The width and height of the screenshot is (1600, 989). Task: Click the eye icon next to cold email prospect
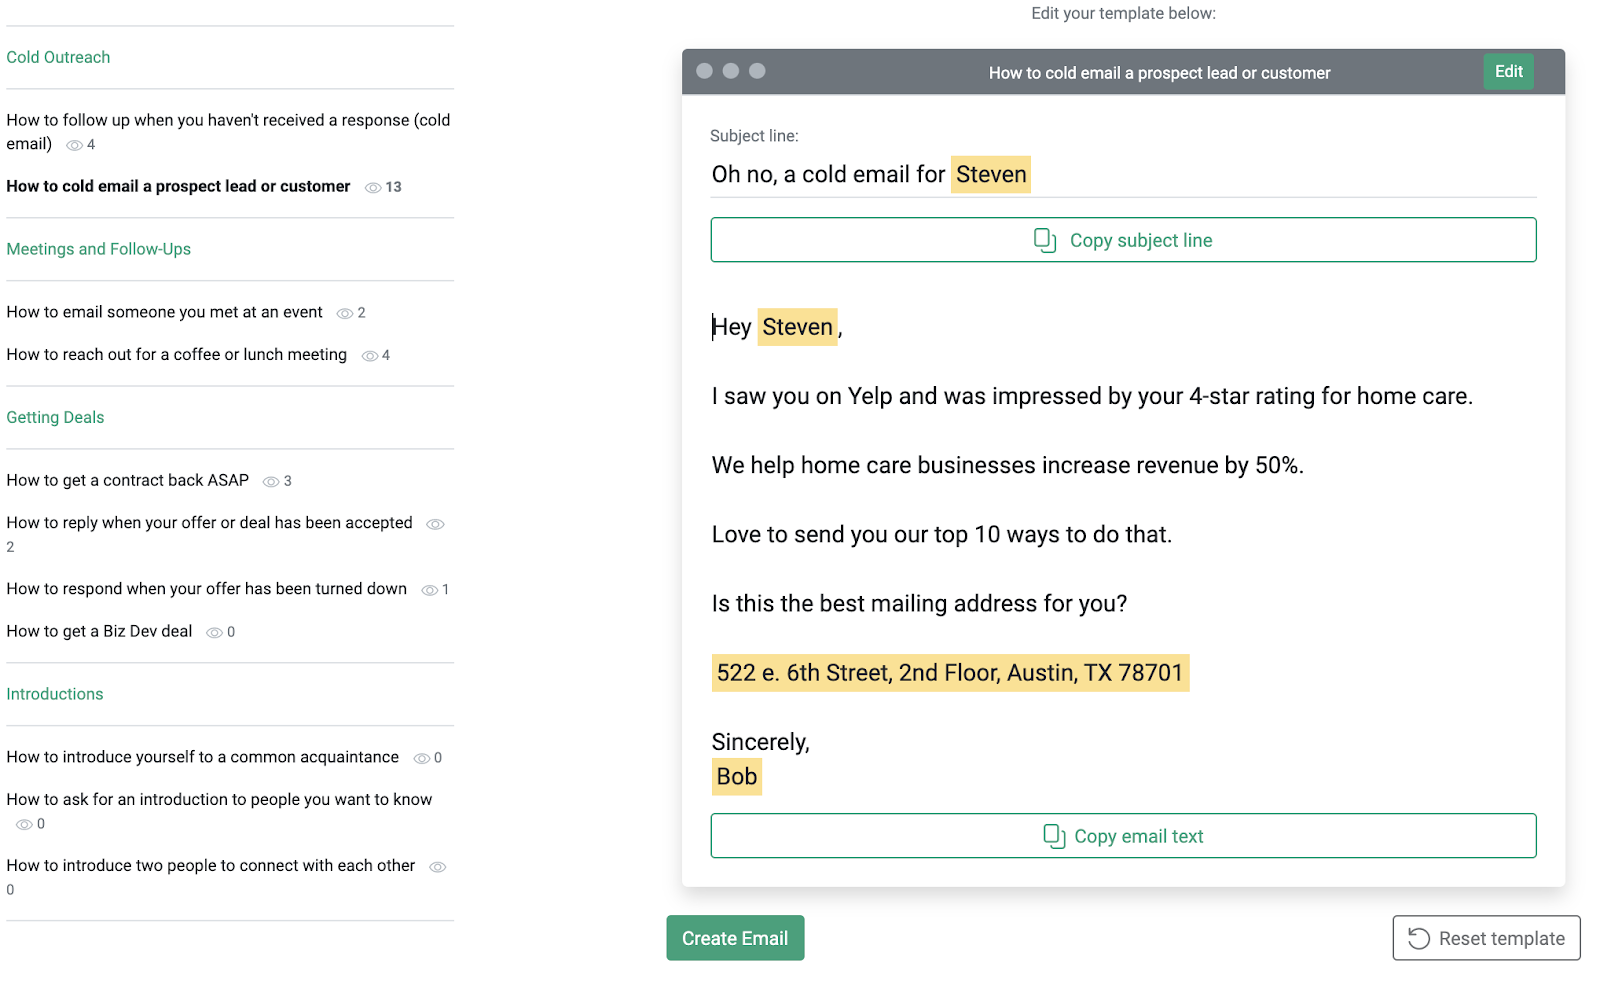(373, 188)
